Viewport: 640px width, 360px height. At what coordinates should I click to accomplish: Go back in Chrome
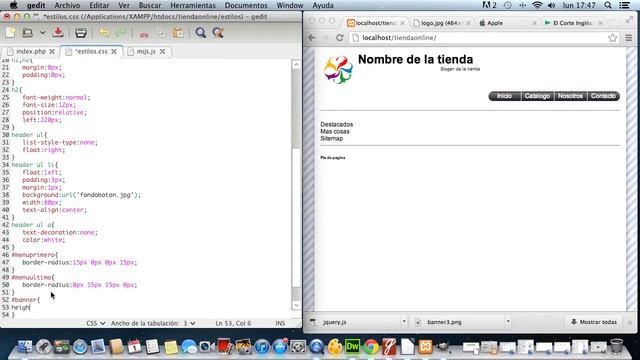(312, 38)
